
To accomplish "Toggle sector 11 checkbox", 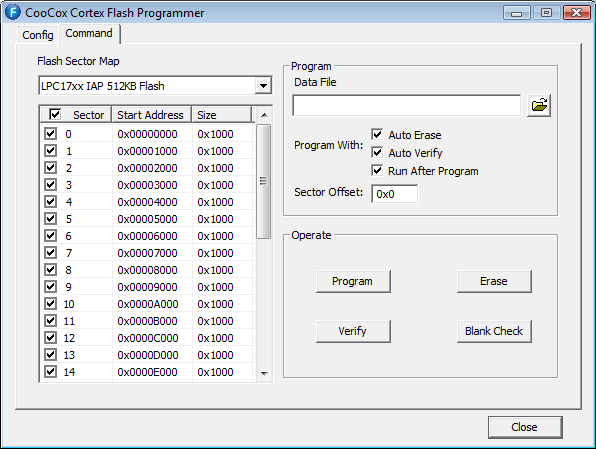I will [x=50, y=321].
